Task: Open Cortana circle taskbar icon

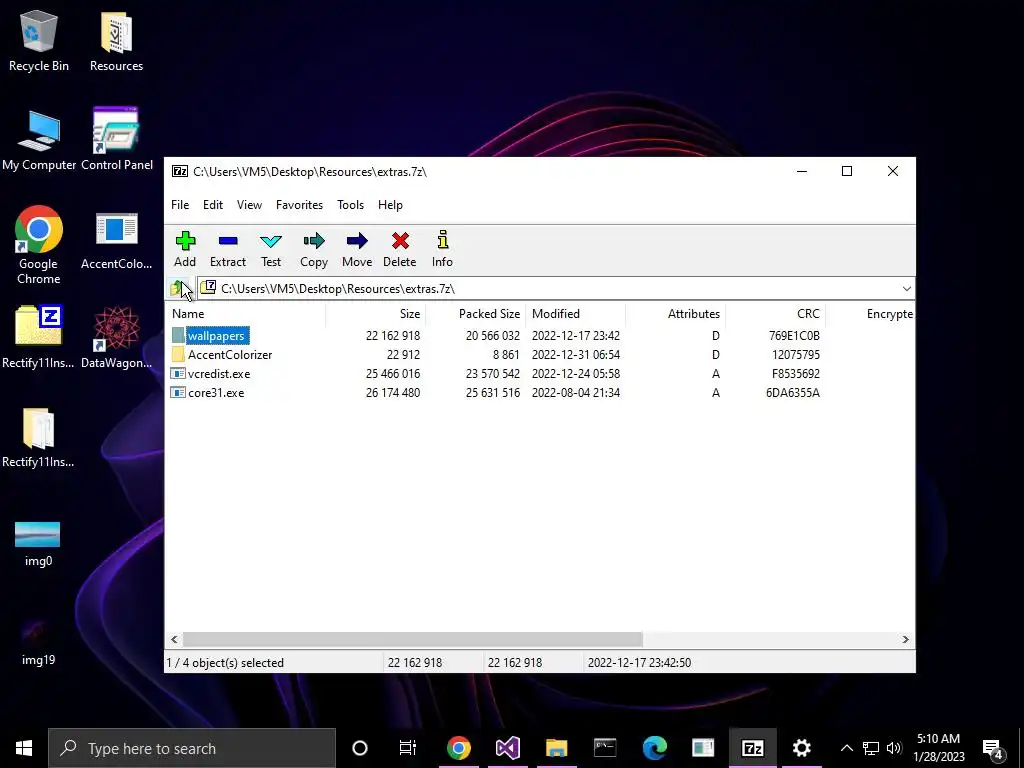Action: pyautogui.click(x=360, y=748)
